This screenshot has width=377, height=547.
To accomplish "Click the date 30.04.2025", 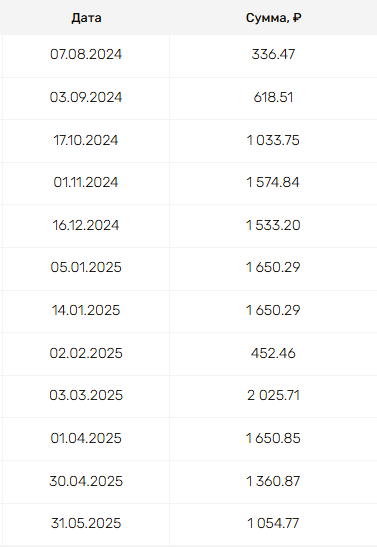I will point(86,481).
